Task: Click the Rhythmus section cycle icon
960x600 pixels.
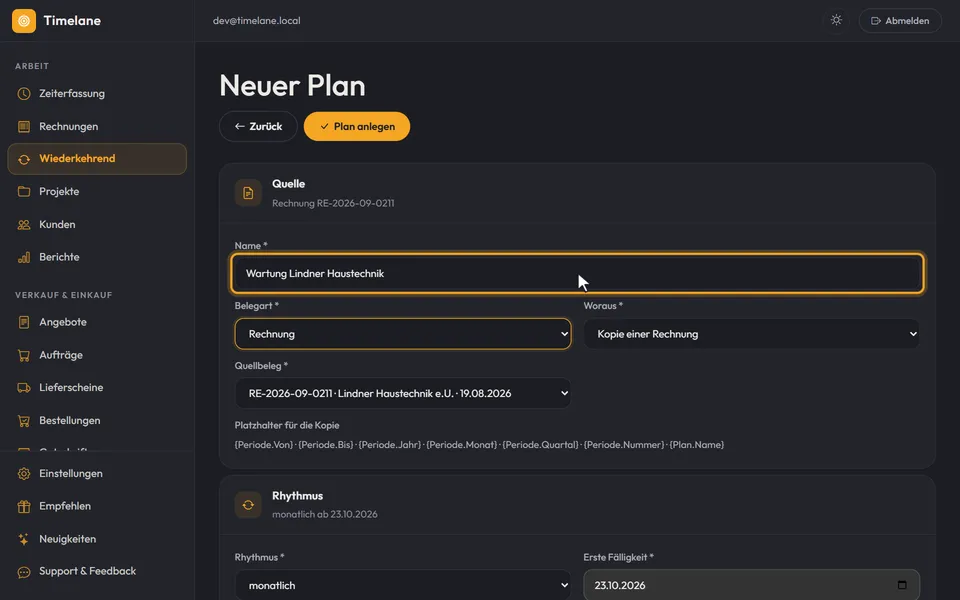Action: (248, 505)
